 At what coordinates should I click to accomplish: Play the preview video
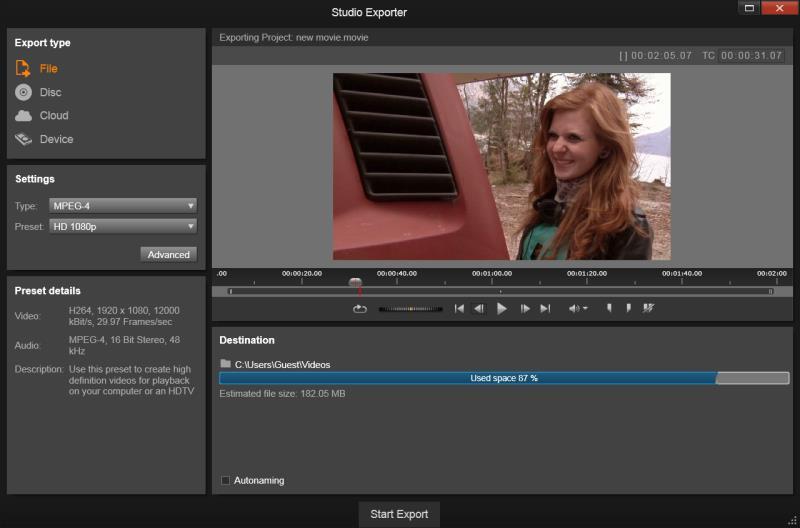[502, 309]
